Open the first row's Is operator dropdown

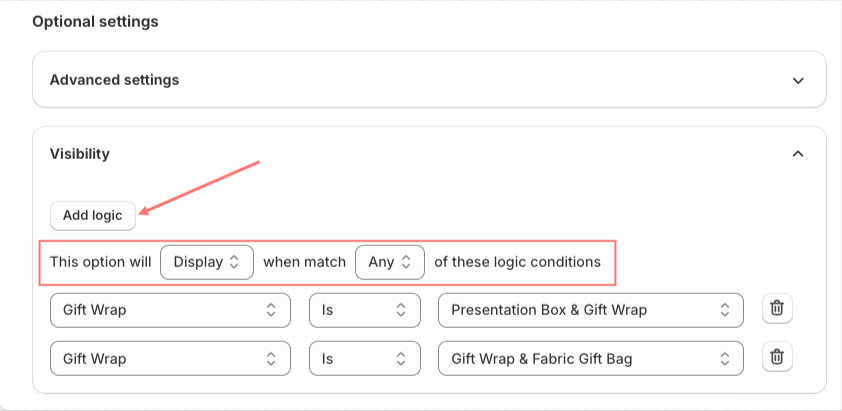(365, 310)
